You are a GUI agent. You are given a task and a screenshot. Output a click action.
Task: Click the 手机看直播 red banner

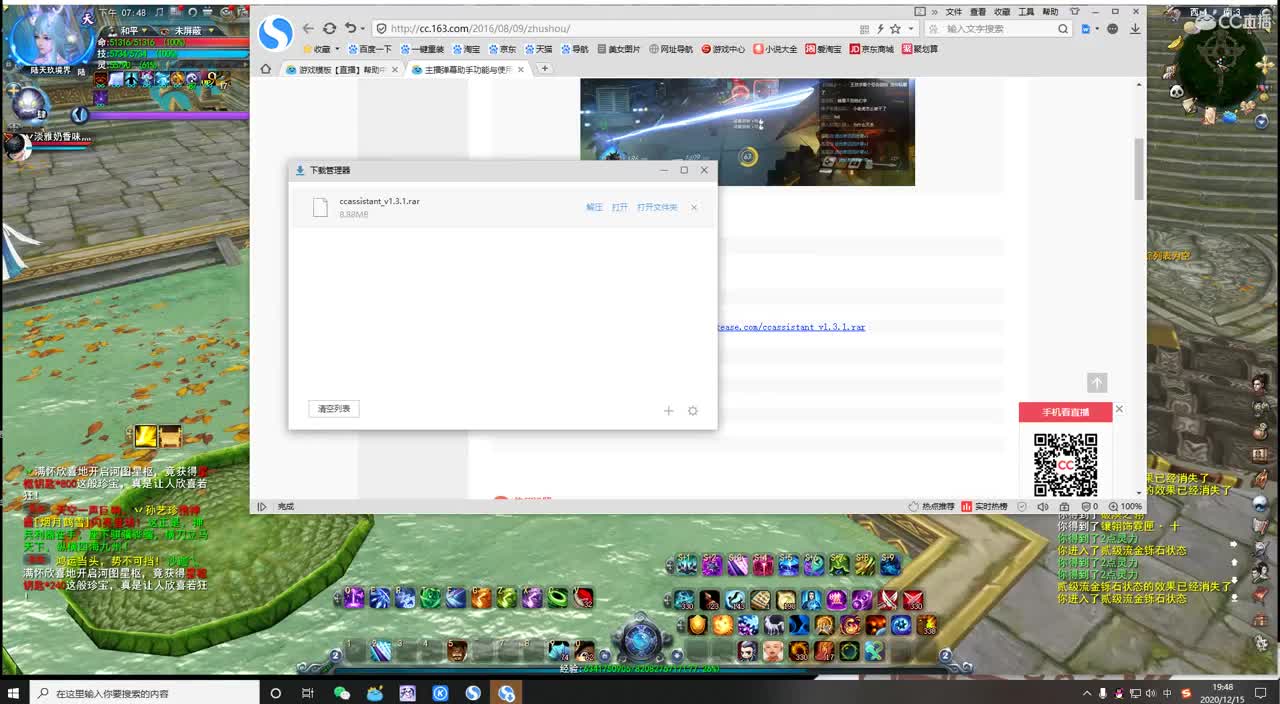pos(1065,412)
